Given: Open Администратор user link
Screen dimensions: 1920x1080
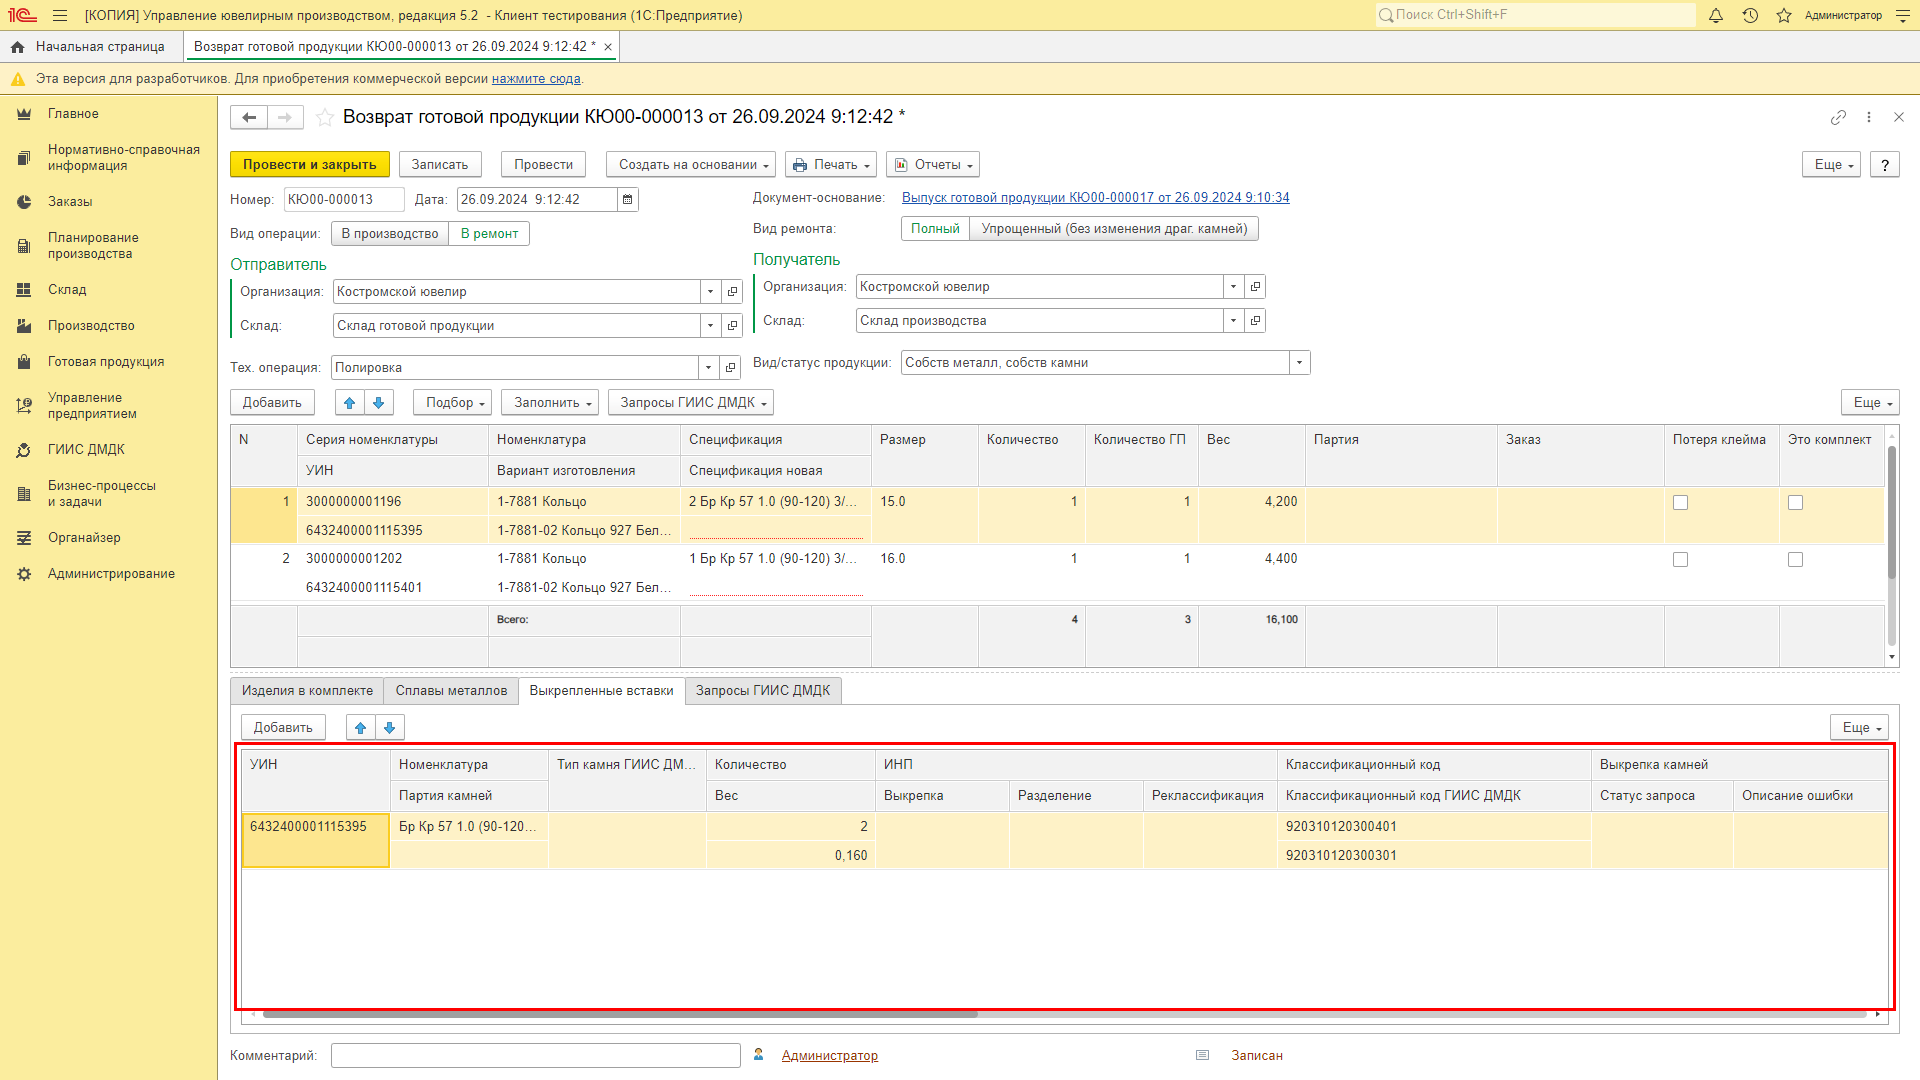Looking at the screenshot, I should pyautogui.click(x=829, y=1056).
